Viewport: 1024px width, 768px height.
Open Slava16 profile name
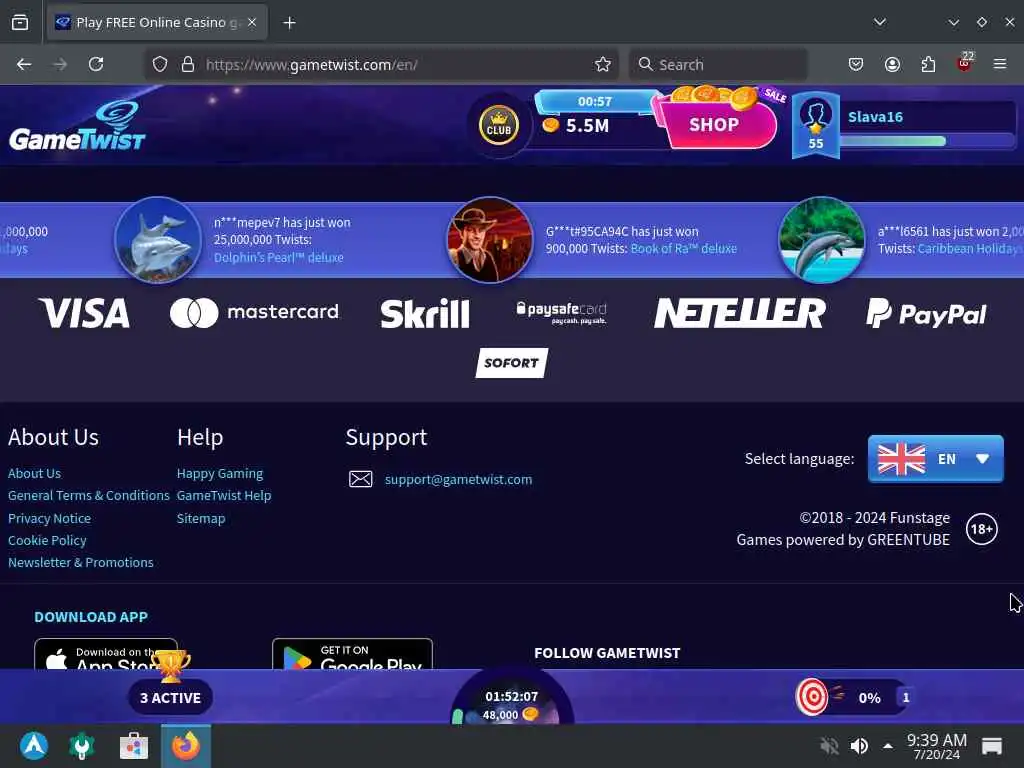(875, 117)
